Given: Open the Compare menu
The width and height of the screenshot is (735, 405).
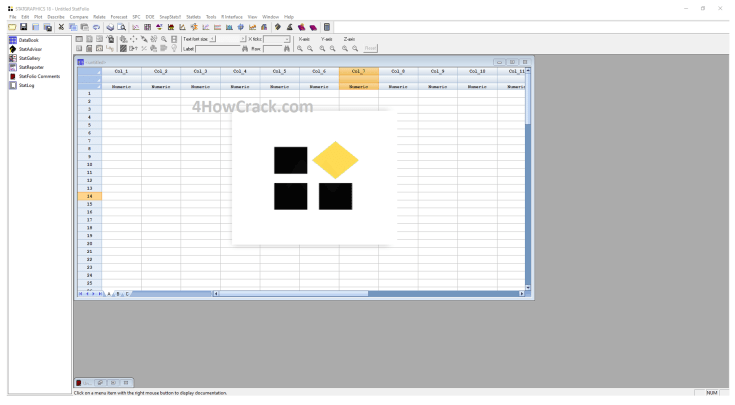Looking at the screenshot, I should [79, 17].
